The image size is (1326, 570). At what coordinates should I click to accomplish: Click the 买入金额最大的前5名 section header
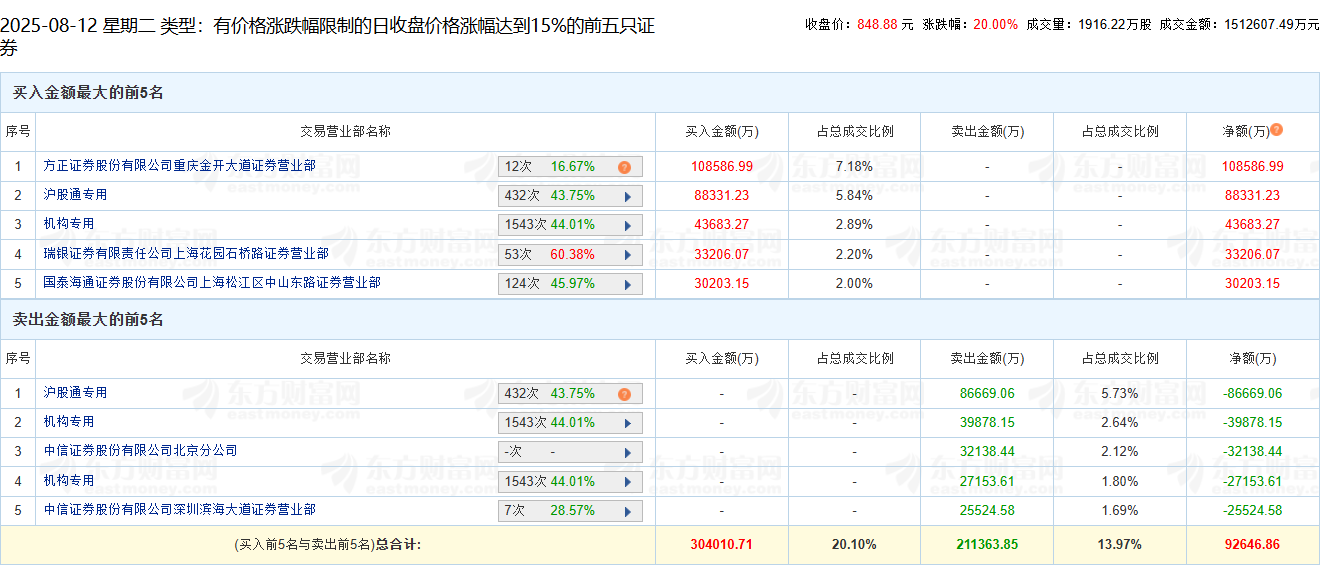(88, 93)
